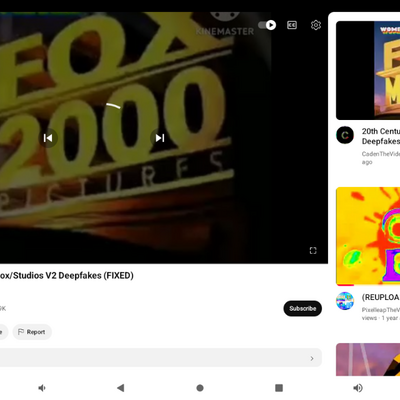400x400 pixels.
Task: Go back with the Android back triangle
Action: 121,388
